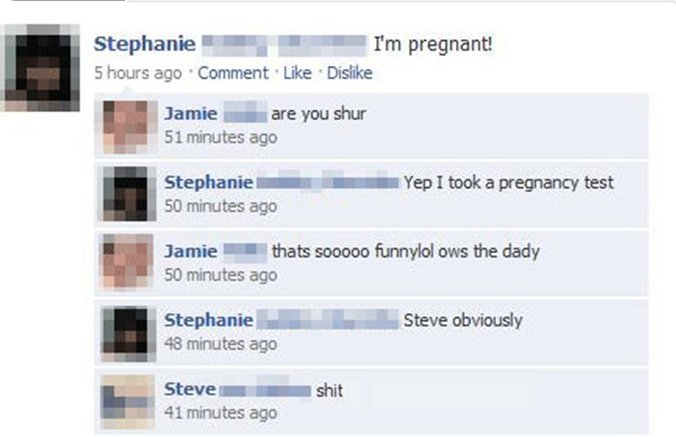676x437 pixels.
Task: Open Jamie's avatar beside 'ows the dady' comment
Action: [127, 262]
